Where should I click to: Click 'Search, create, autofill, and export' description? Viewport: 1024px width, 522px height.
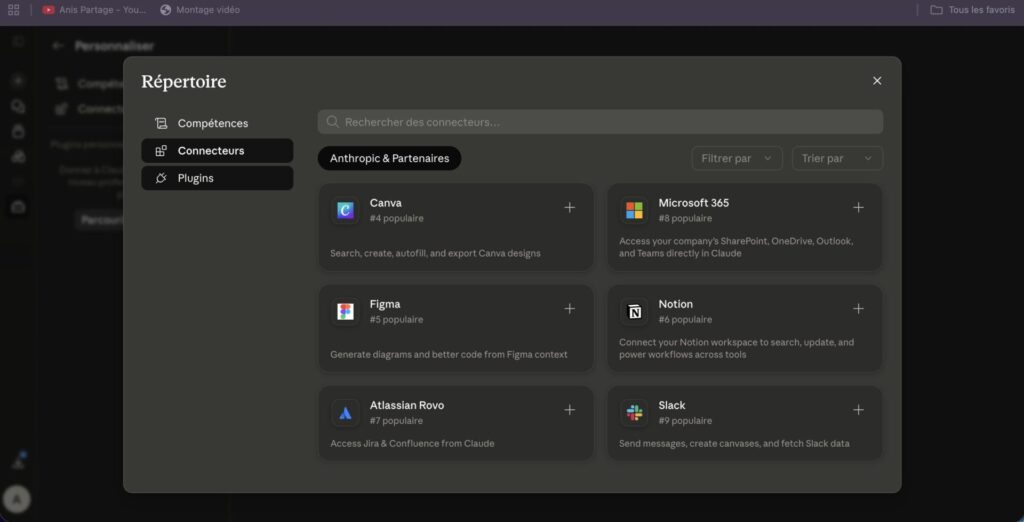pos(435,253)
